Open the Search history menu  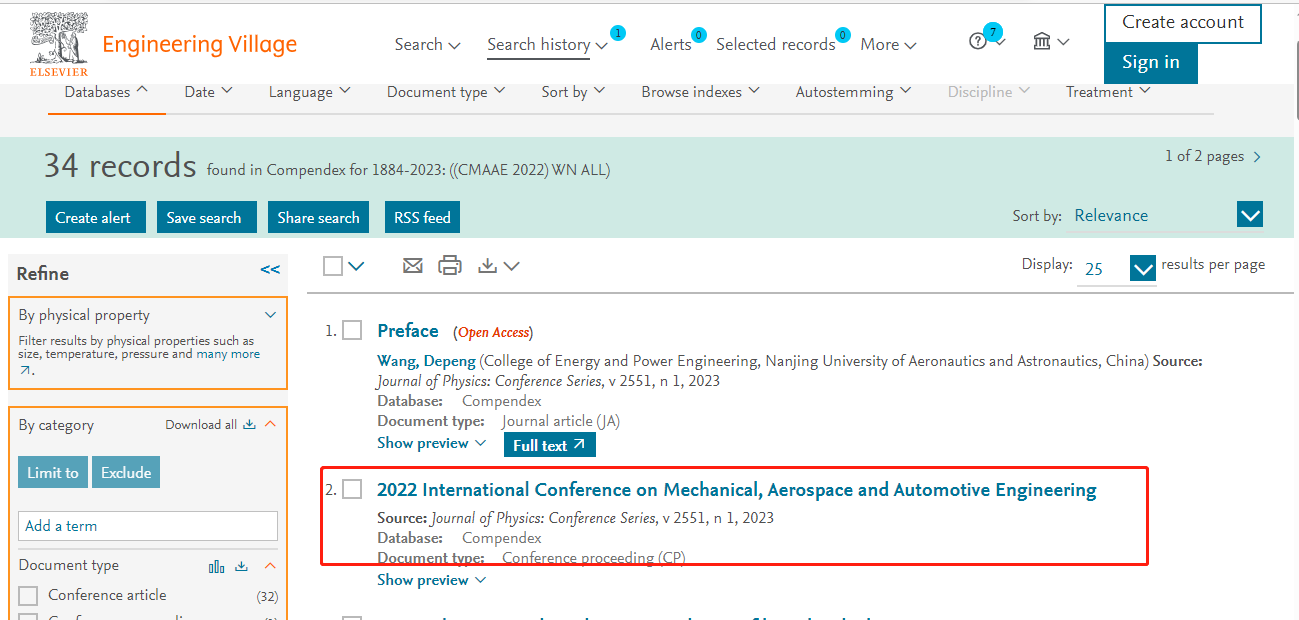(547, 45)
